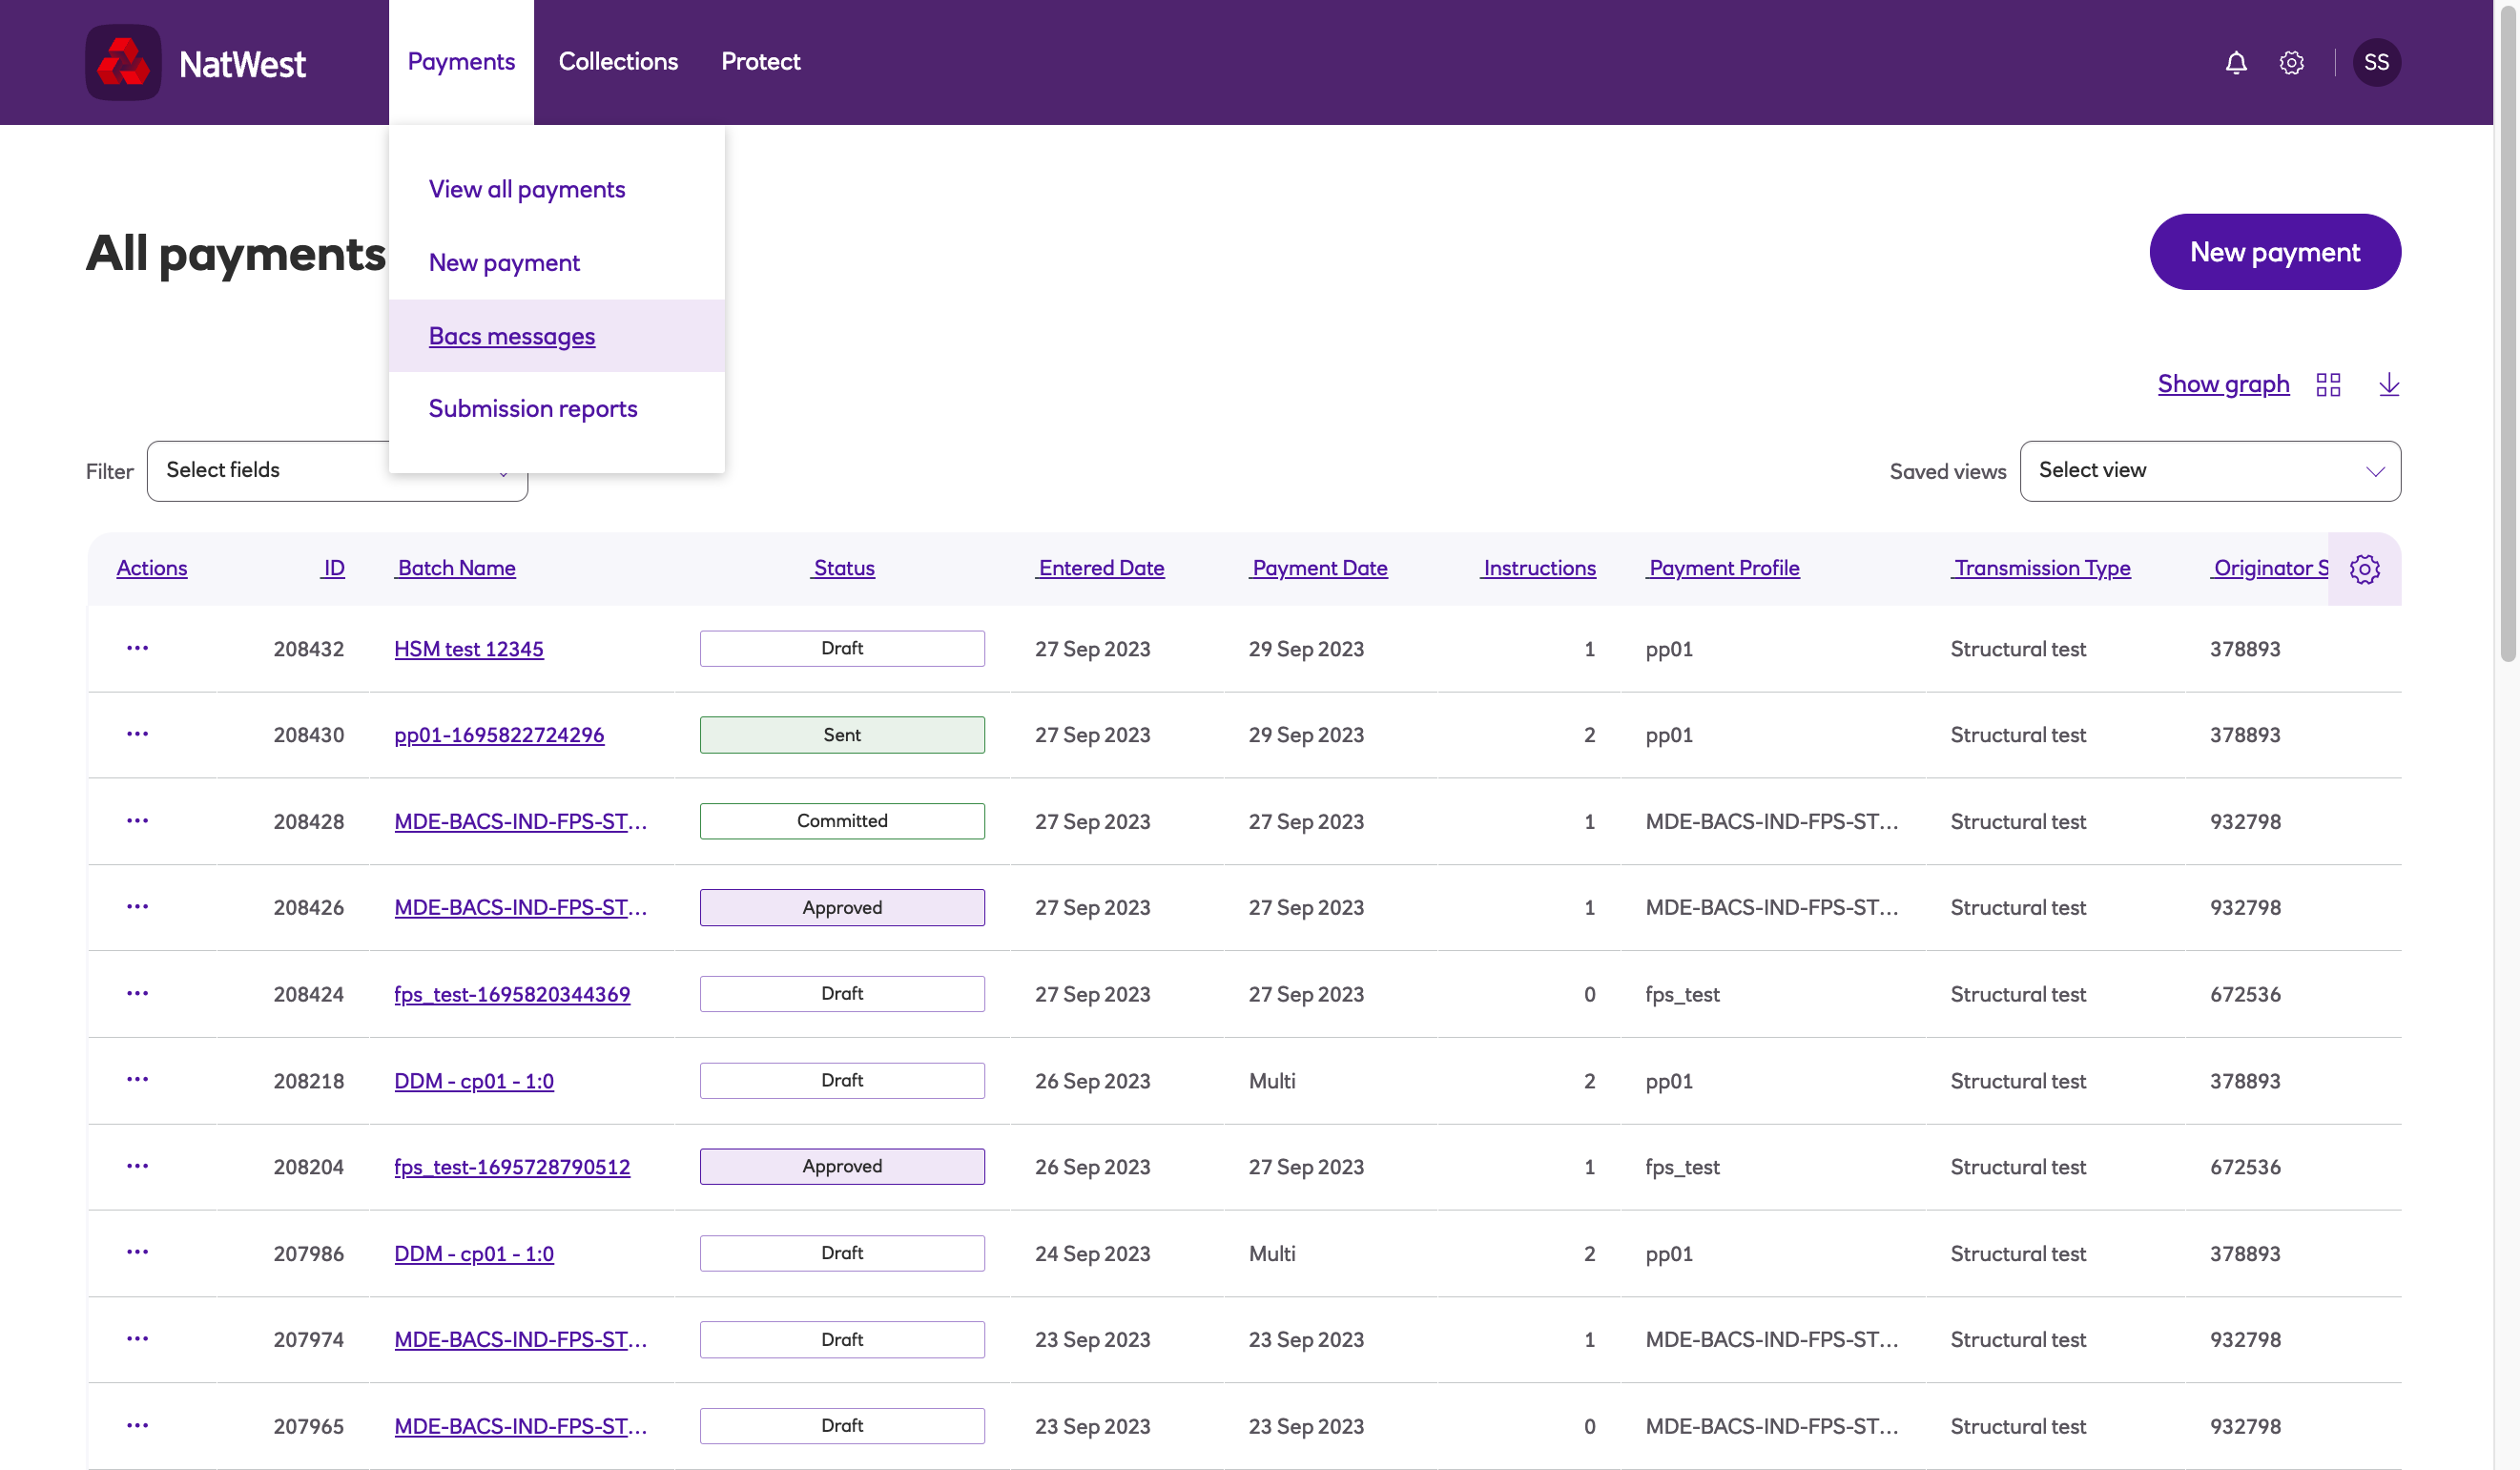Open actions menu for payment 208424
Screen dimensions: 2520x1470
coord(138,994)
